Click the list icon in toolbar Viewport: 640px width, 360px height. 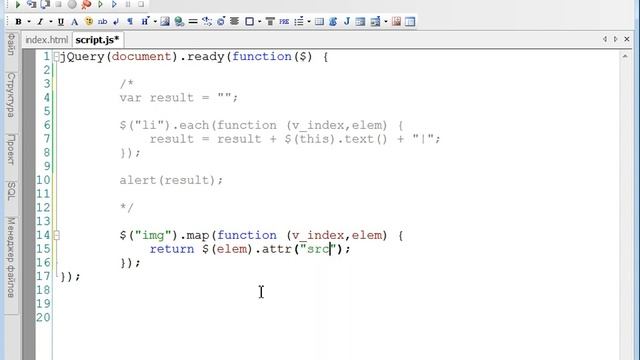(299, 22)
